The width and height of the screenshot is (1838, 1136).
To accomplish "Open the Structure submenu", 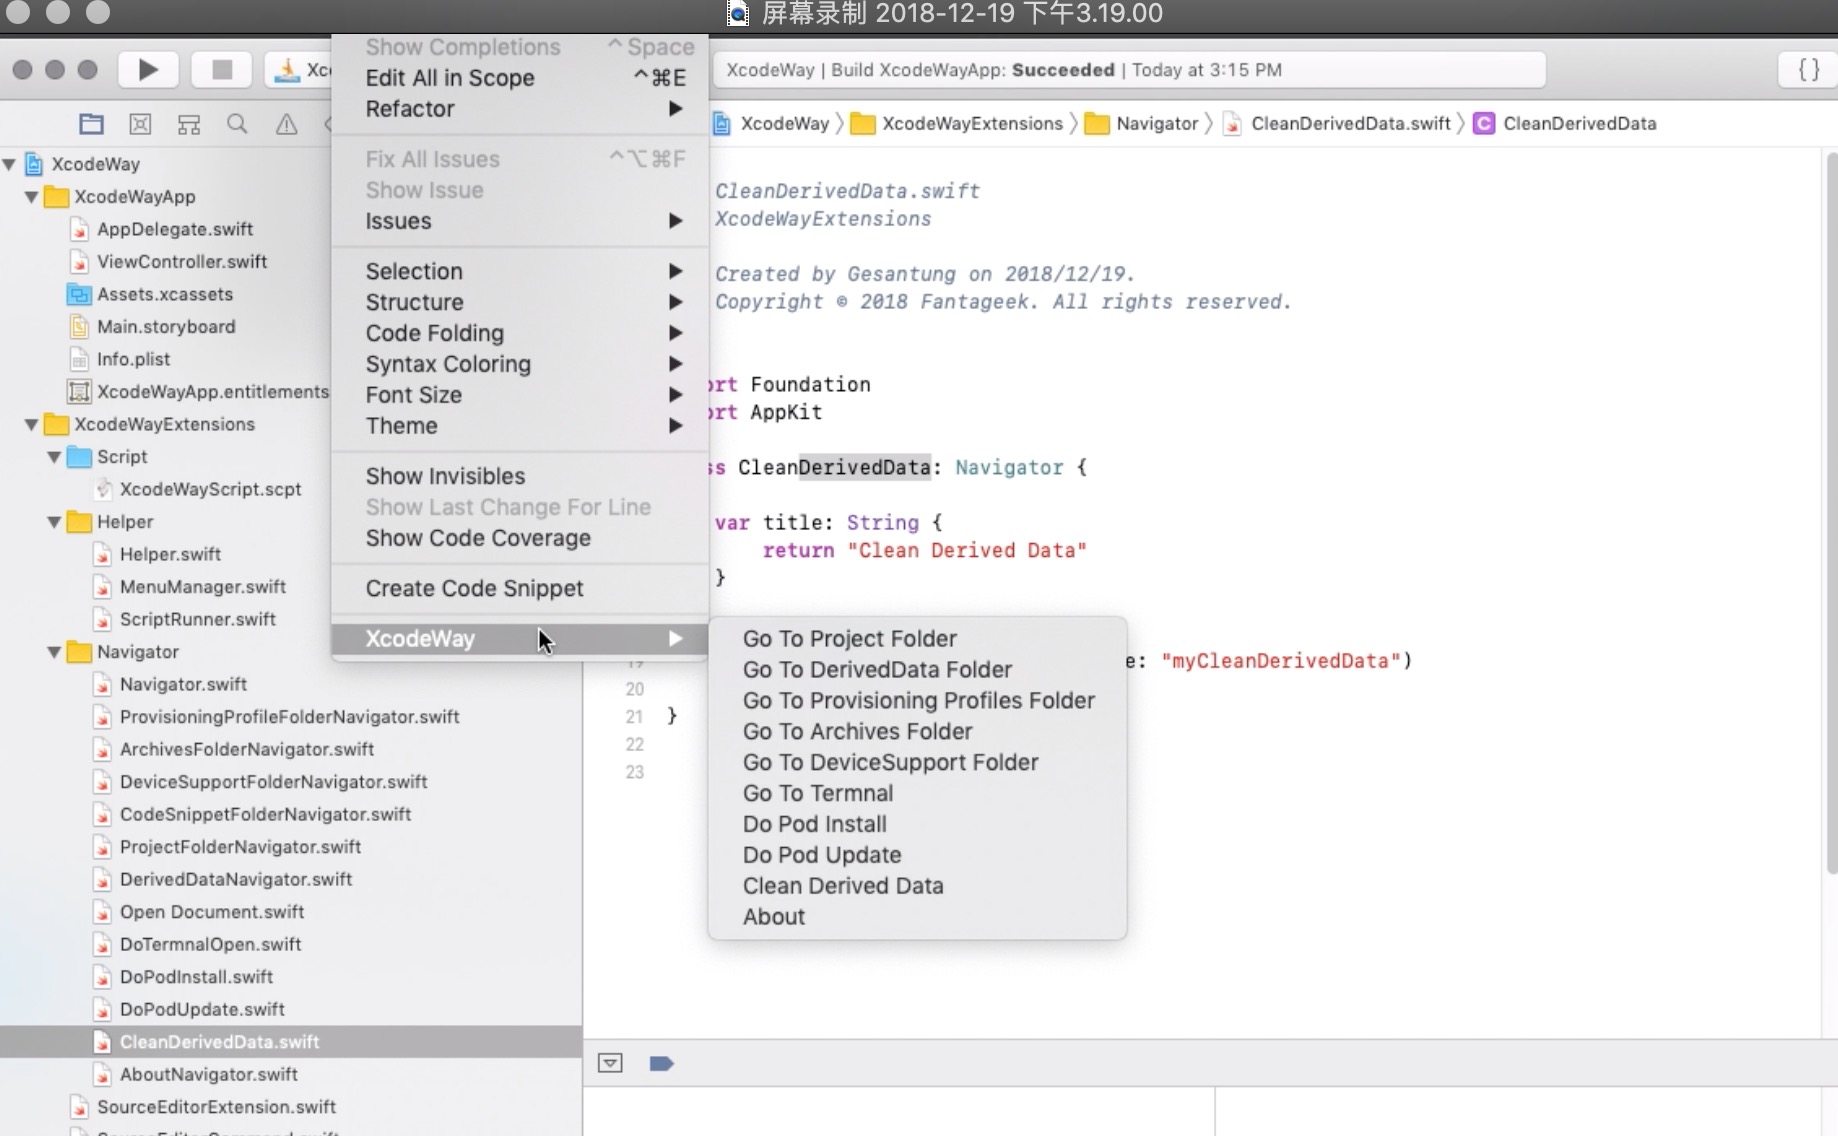I will coord(520,302).
